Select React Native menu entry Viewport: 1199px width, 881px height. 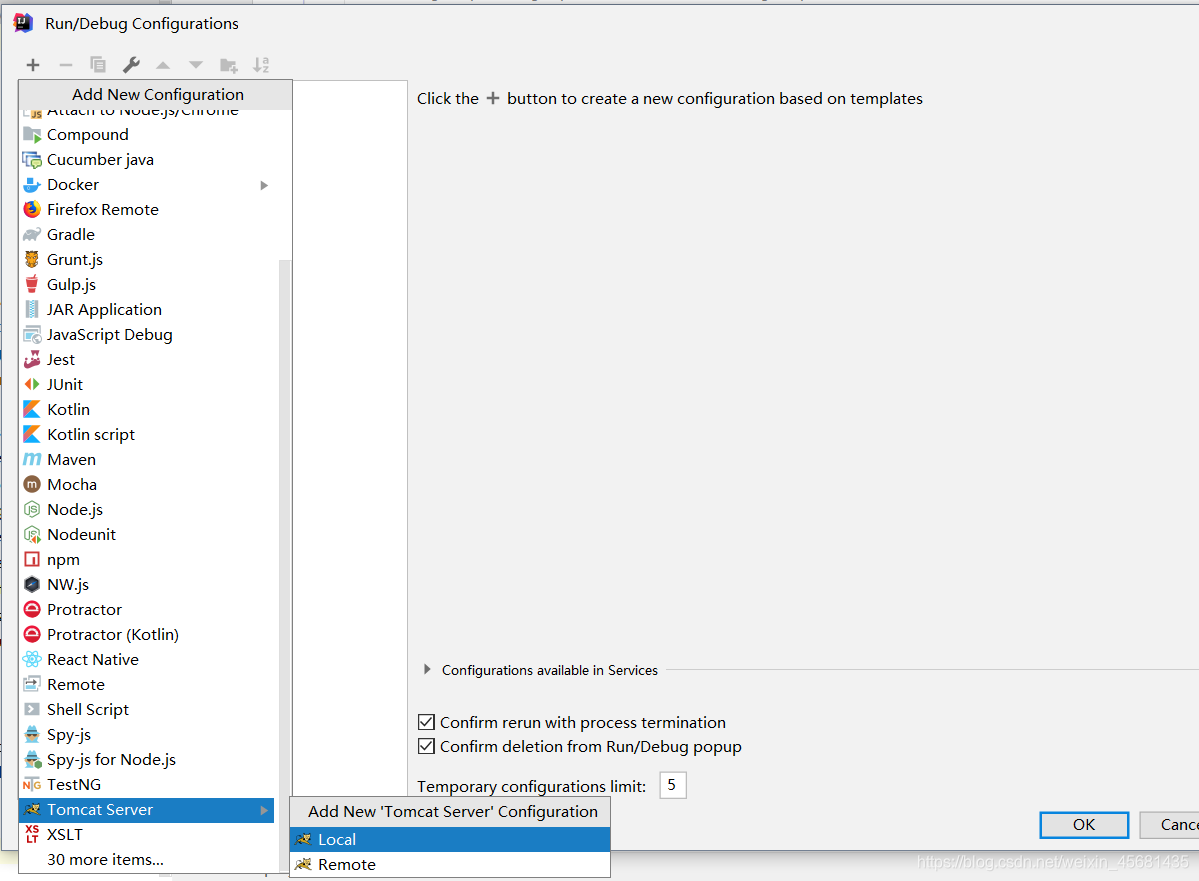point(147,660)
